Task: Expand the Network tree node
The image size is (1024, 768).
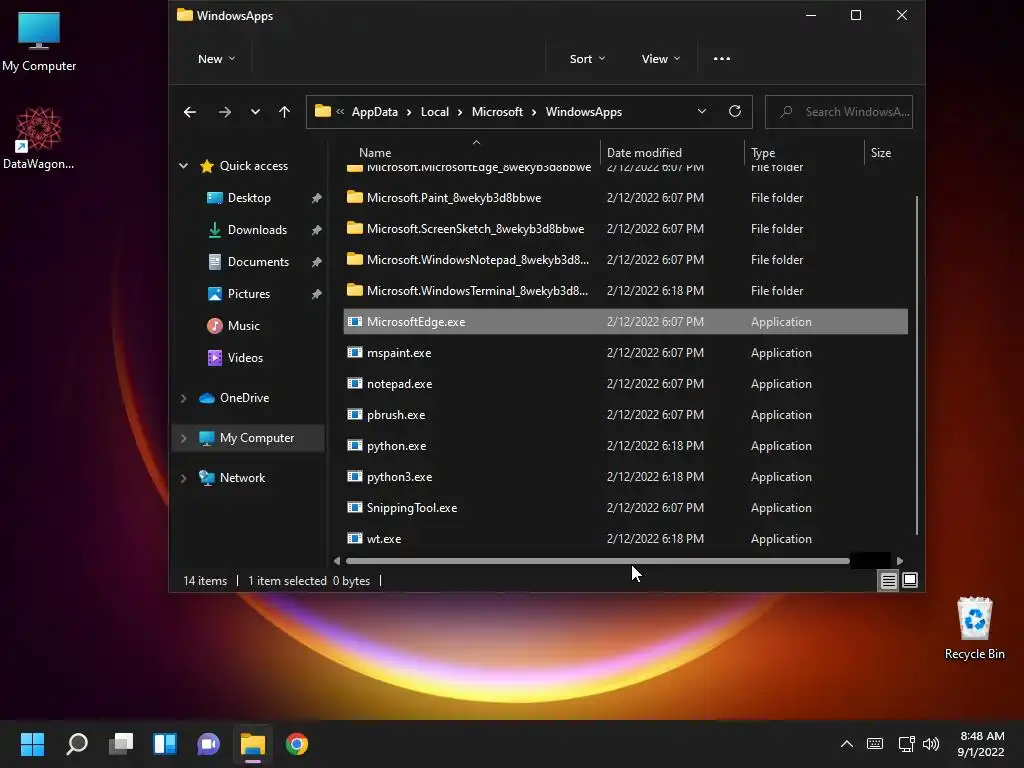Action: click(184, 478)
